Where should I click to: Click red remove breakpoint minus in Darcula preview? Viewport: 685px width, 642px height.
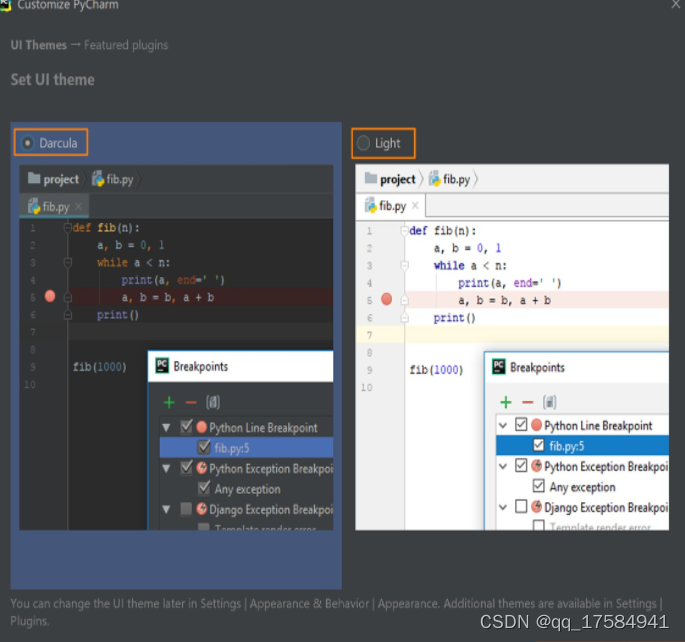(191, 402)
